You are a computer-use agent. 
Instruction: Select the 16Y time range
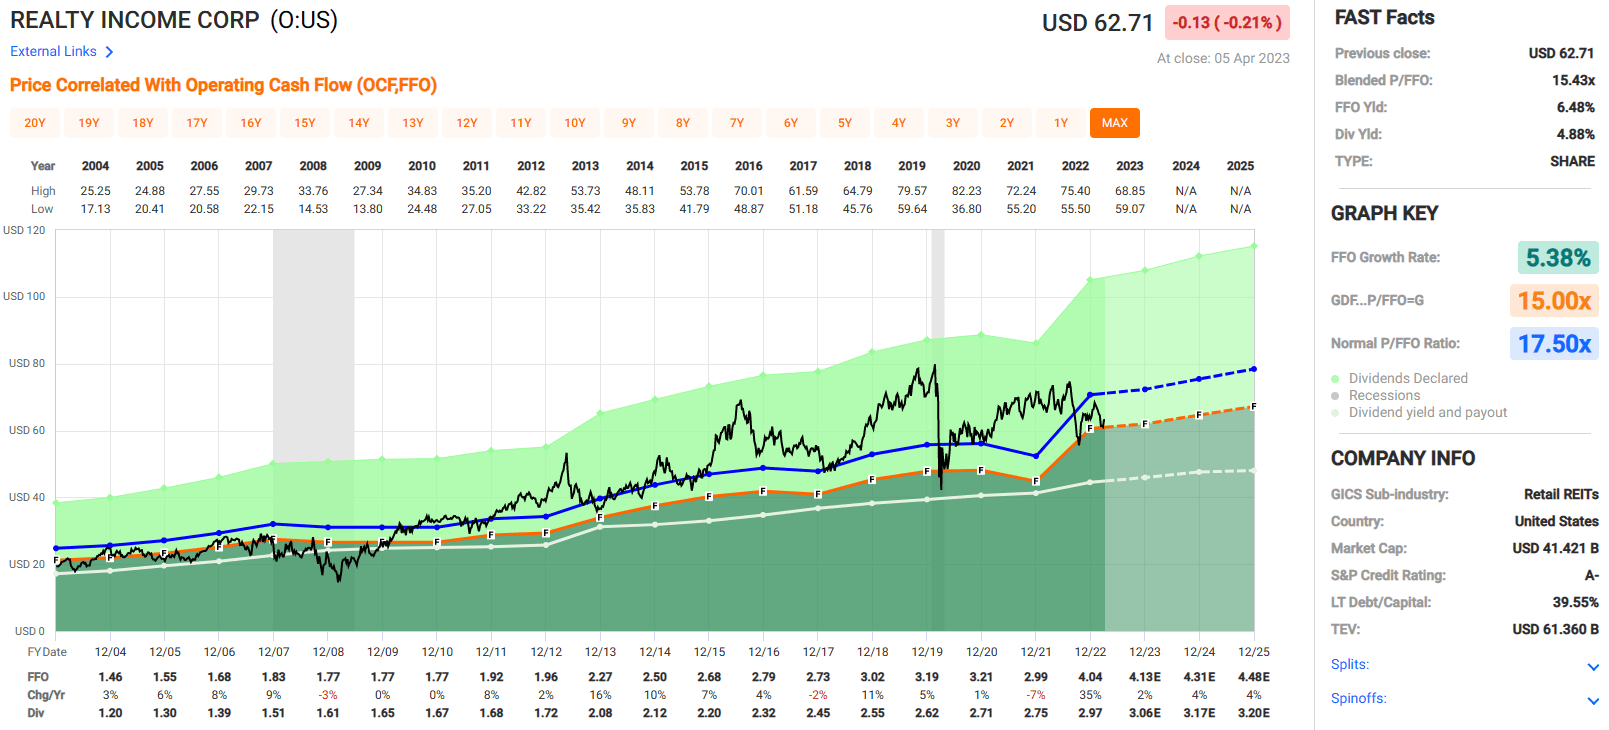point(251,123)
